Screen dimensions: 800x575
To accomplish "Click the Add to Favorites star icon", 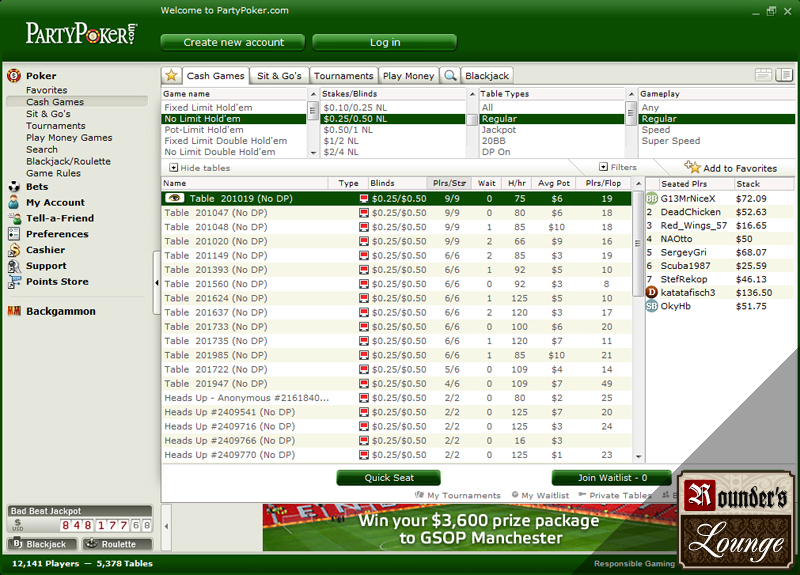I will pos(692,167).
